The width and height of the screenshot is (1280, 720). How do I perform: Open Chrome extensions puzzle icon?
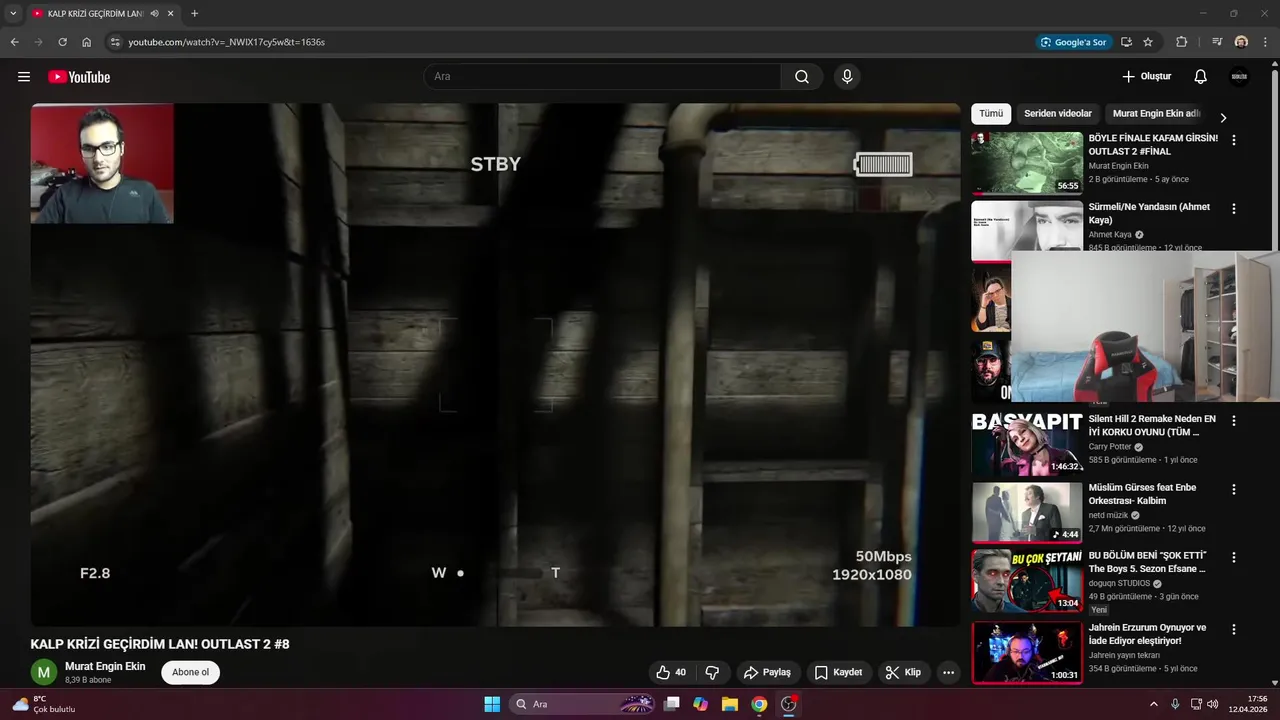tap(1181, 42)
